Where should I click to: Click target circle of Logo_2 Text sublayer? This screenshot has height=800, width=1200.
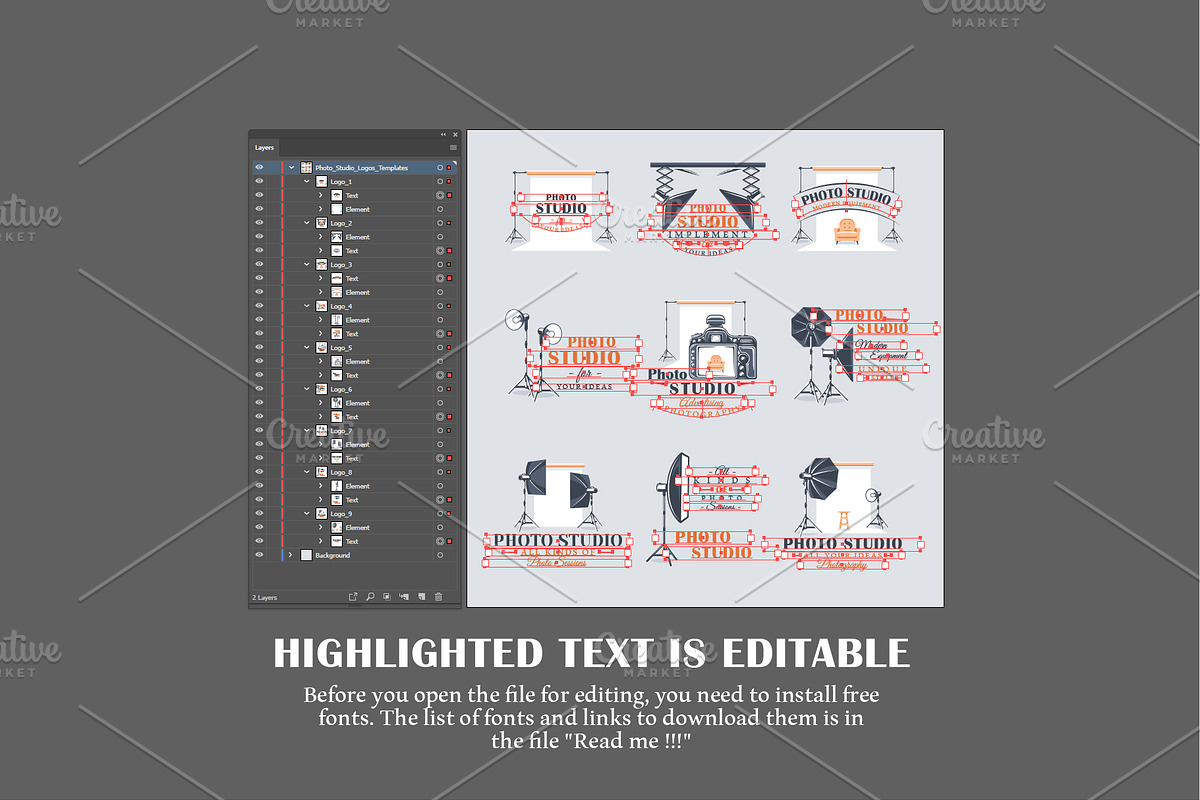440,251
